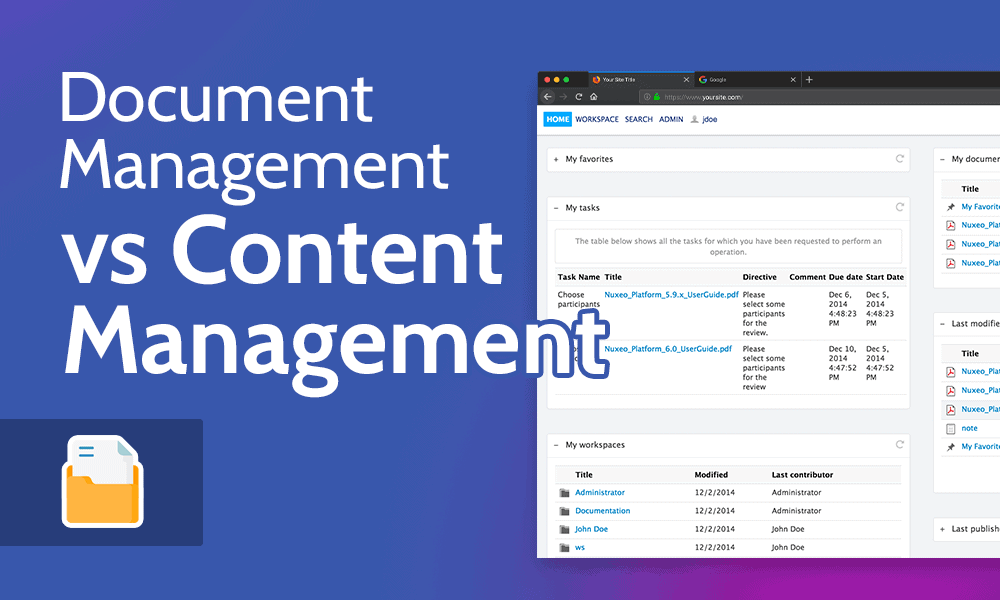Click the browser Home icon

point(594,97)
